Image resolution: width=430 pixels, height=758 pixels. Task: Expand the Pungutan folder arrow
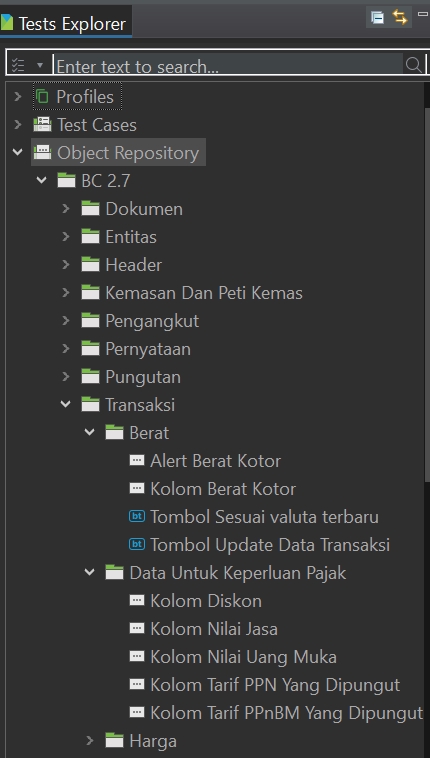point(66,377)
